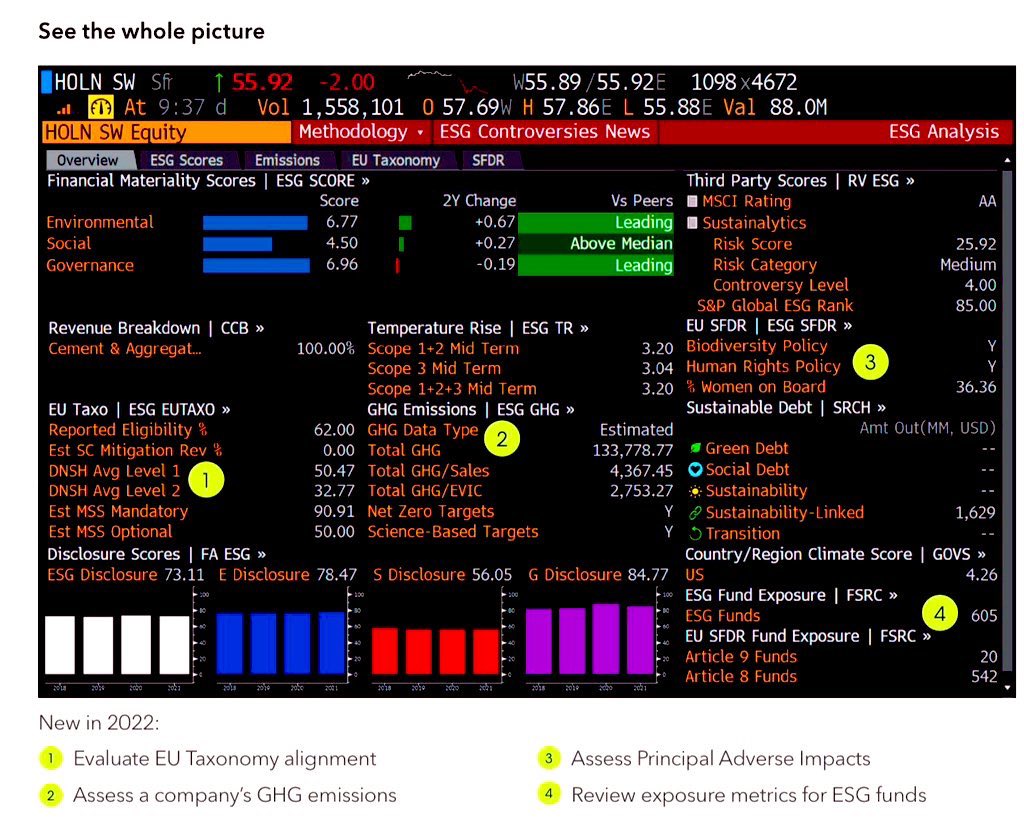The width and height of the screenshot is (1024, 826).
Task: Open the Social score row
Action: click(359, 244)
